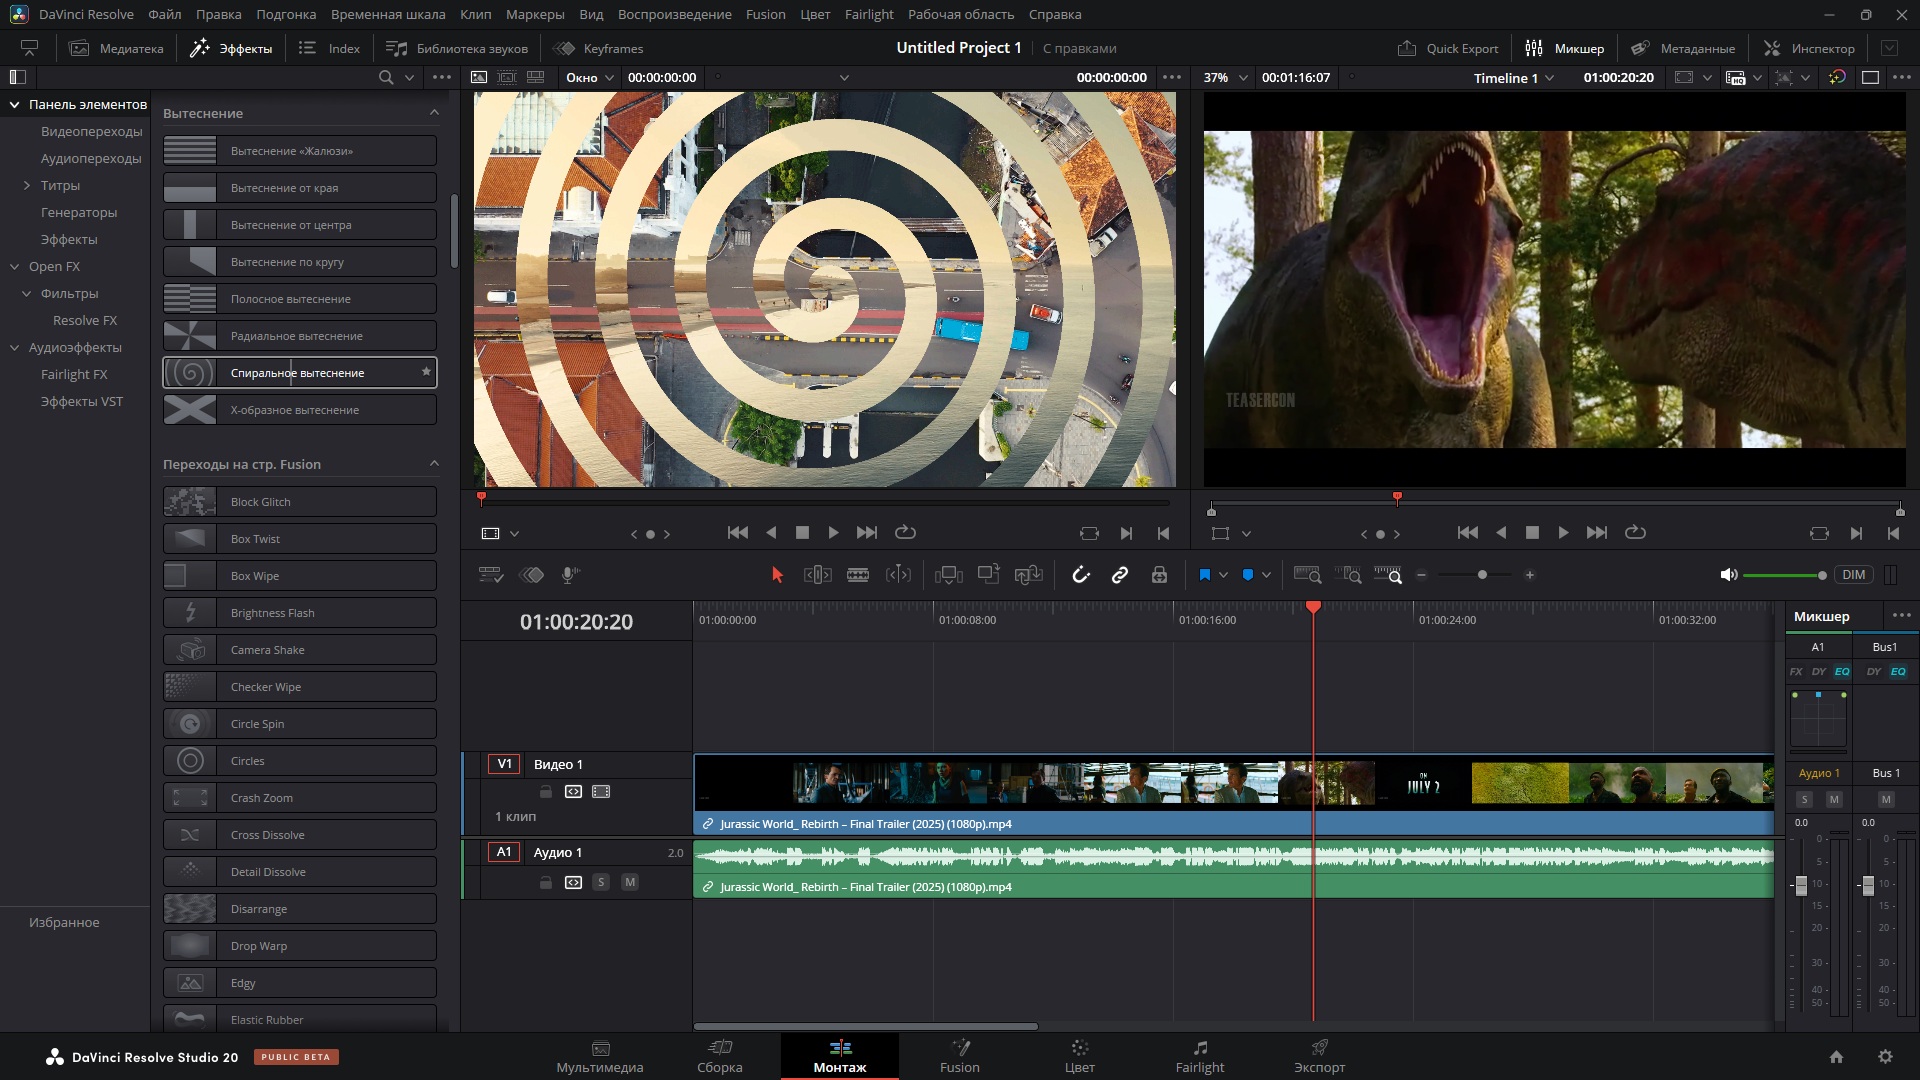This screenshot has height=1080, width=1920.
Task: Open the Fusion page icon
Action: pos(960,1056)
